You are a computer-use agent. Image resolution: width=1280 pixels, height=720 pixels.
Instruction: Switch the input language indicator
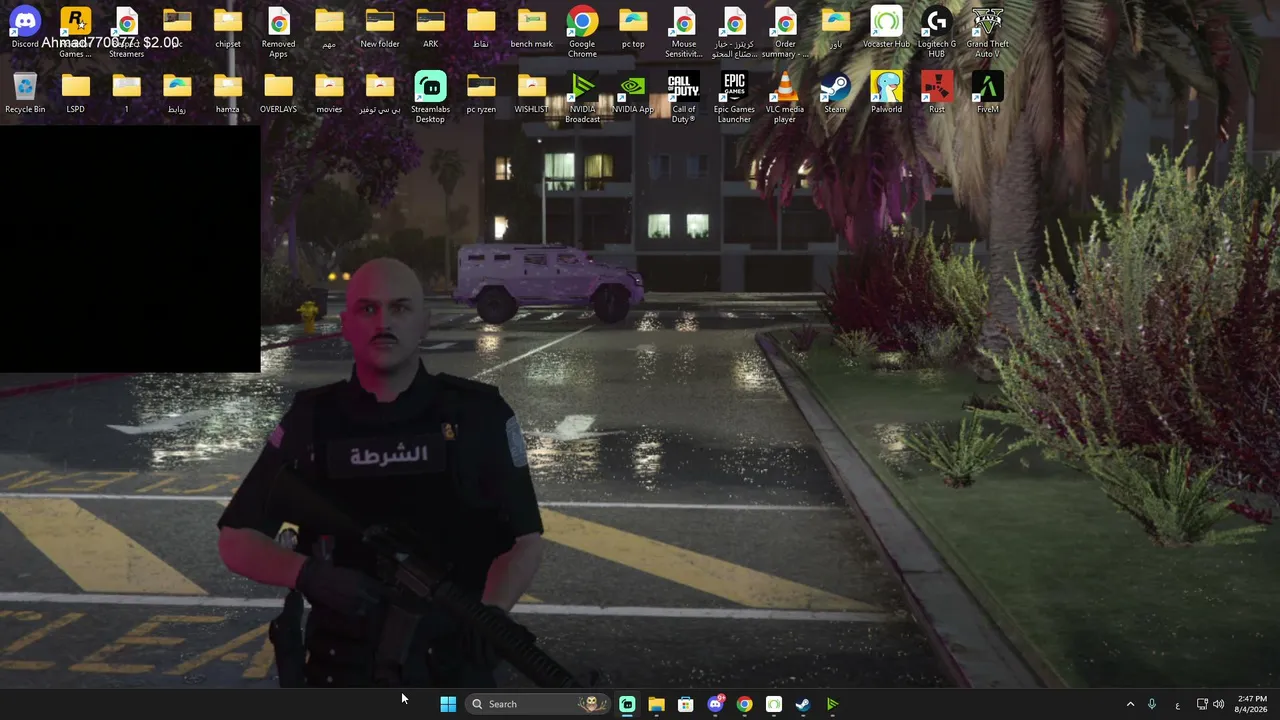1177,704
